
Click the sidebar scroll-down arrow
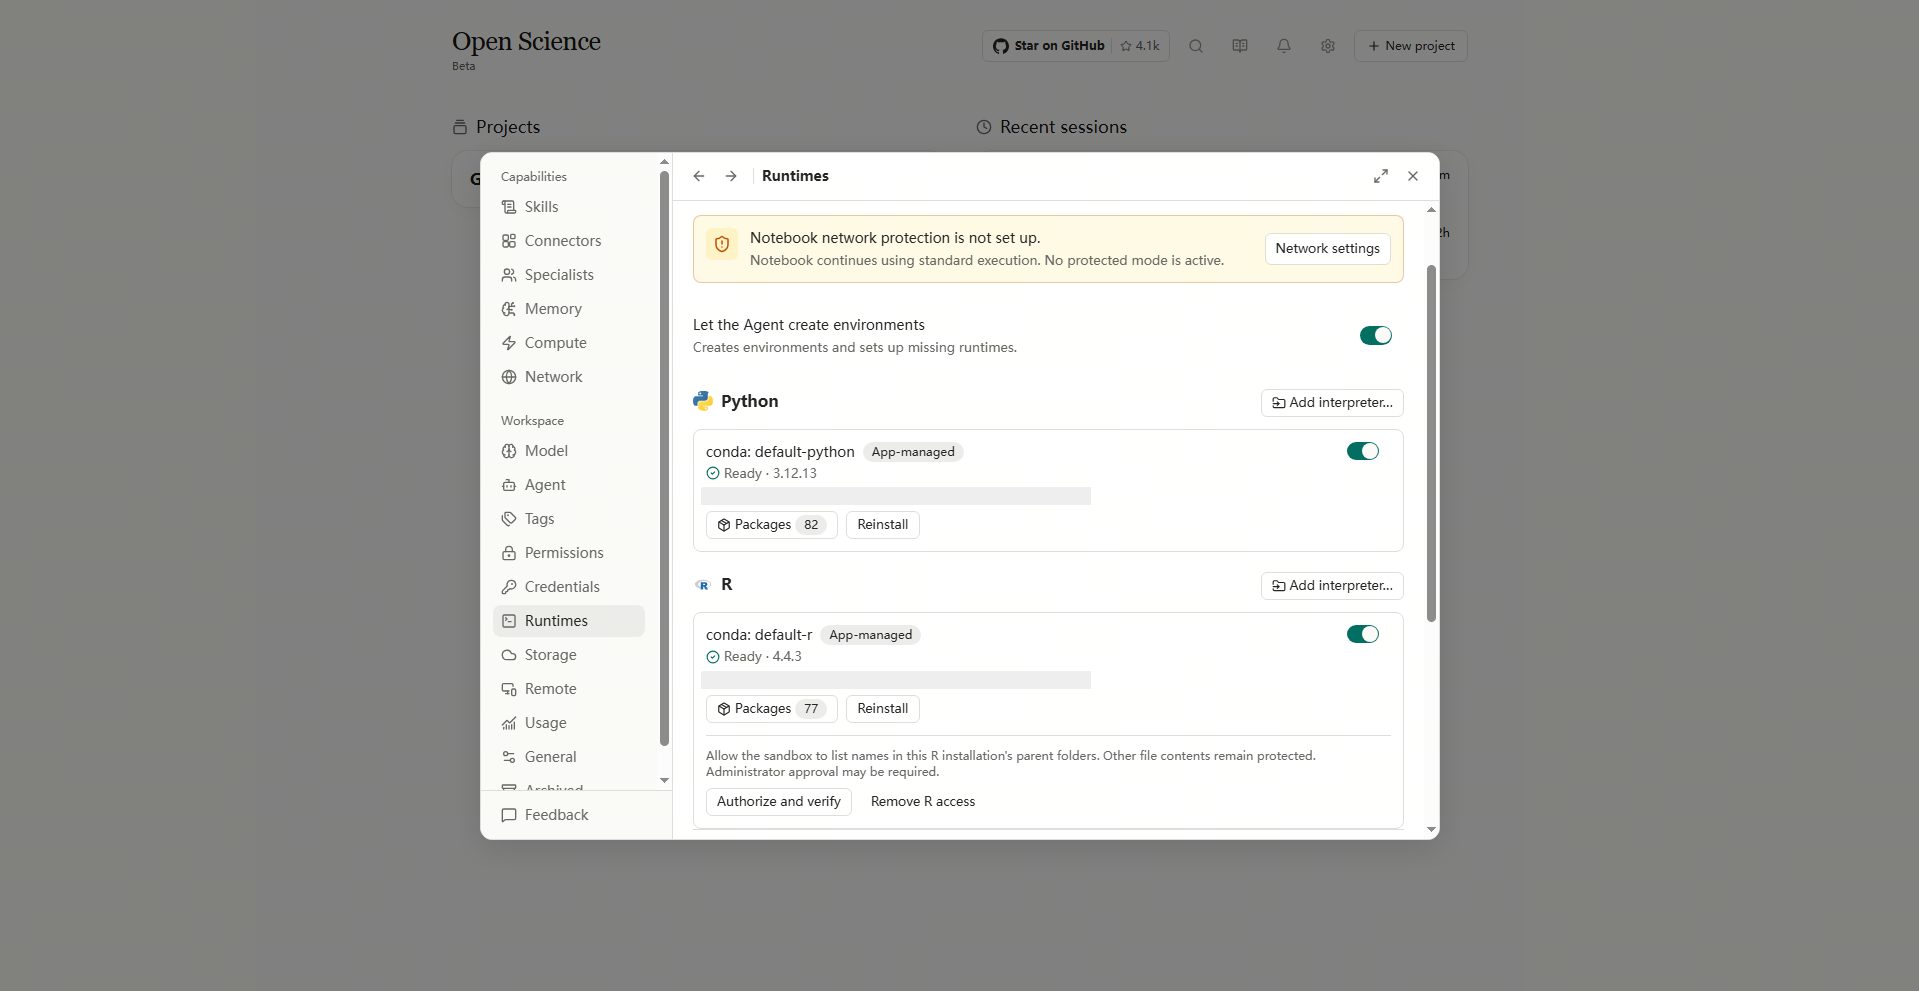[x=664, y=780]
